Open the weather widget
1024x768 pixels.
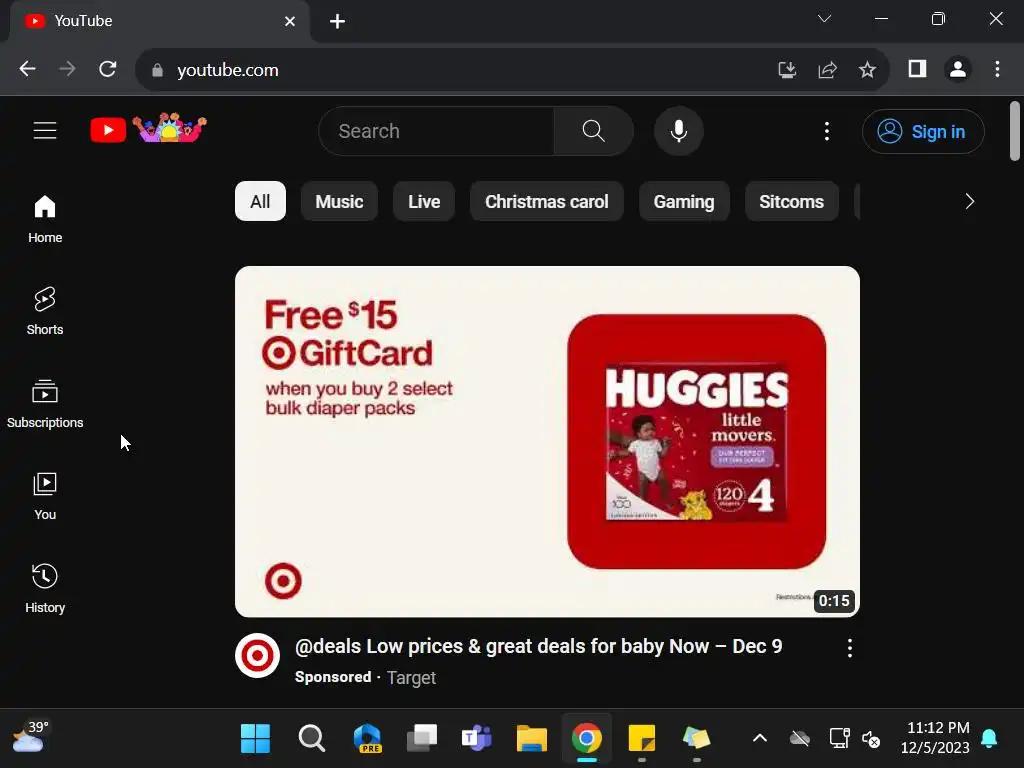tap(31, 737)
